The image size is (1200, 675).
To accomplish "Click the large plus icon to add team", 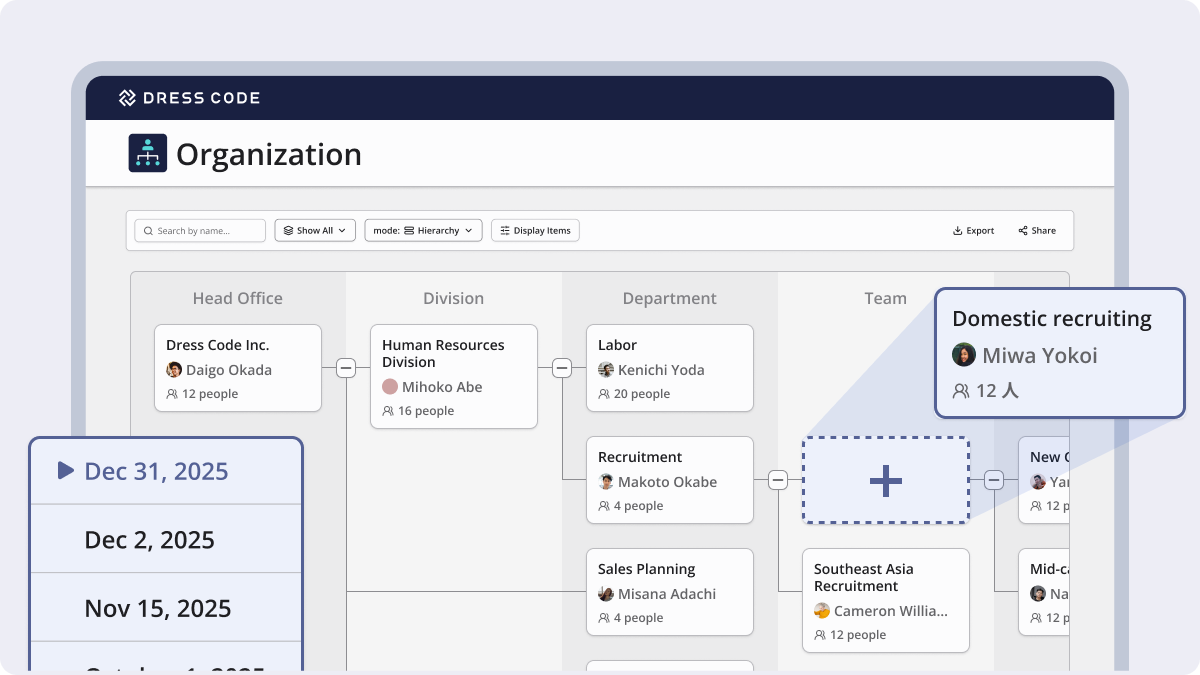I will tap(885, 481).
